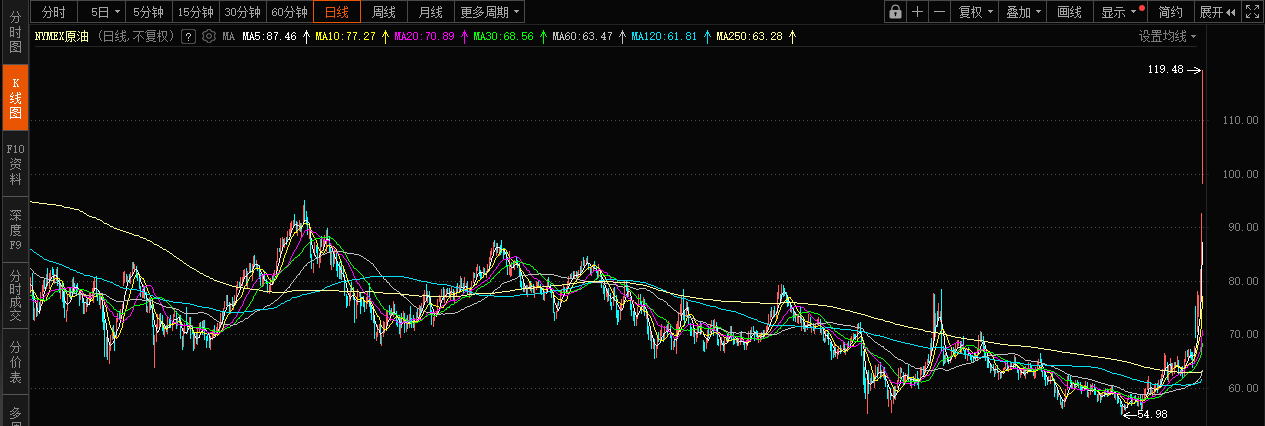The height and width of the screenshot is (426, 1265).
Task: Zoom in the chart with plus icon
Action: click(918, 12)
